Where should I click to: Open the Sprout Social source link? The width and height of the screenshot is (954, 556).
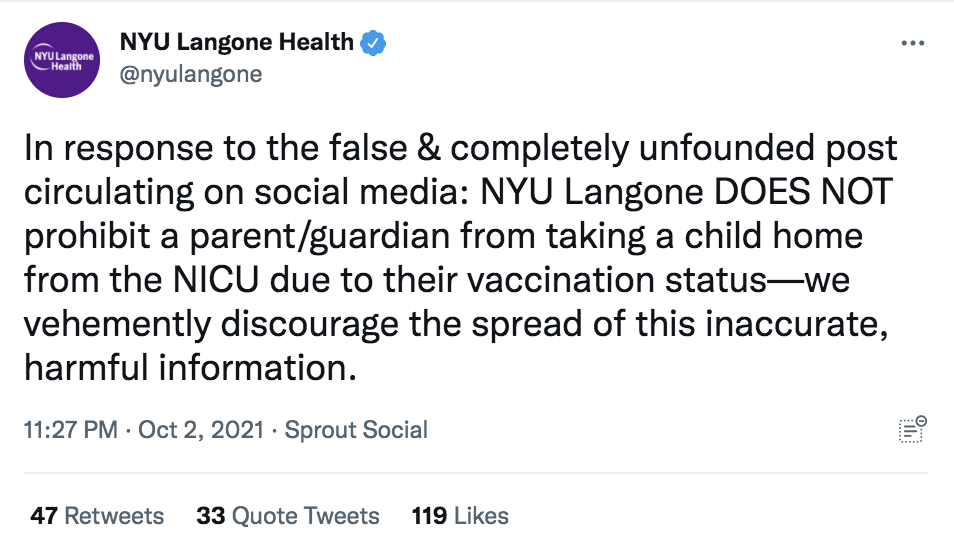tap(356, 431)
